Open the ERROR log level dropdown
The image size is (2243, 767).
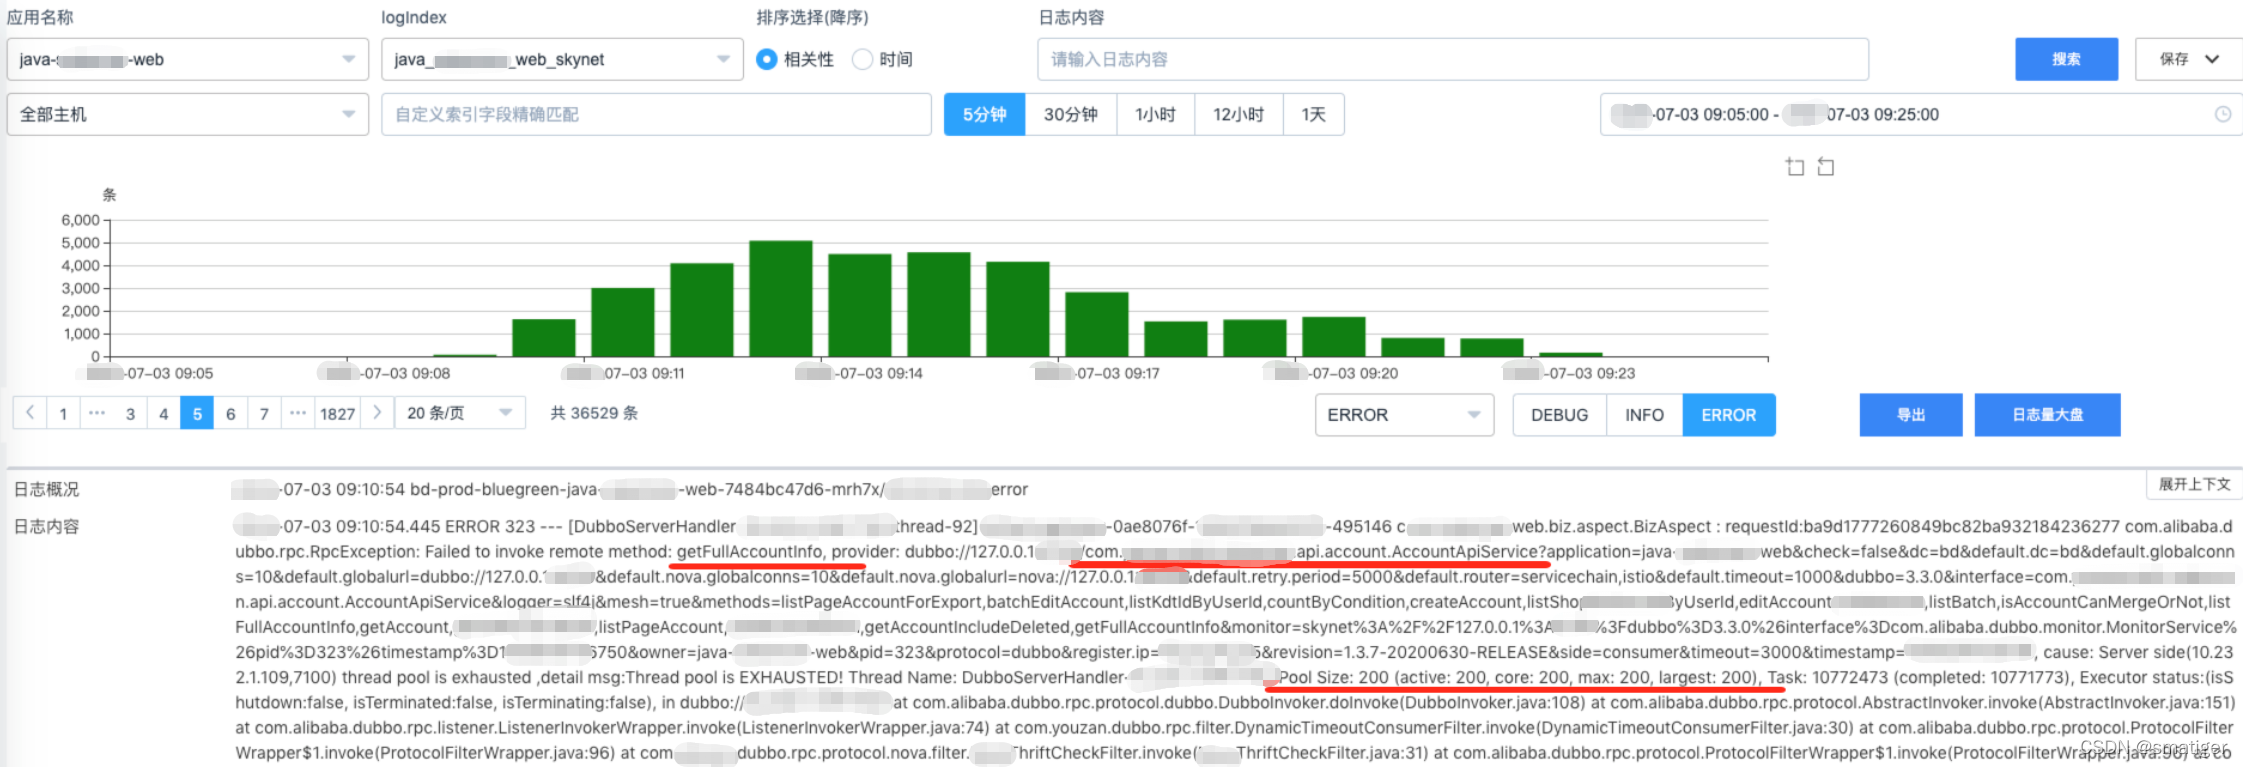point(1404,415)
